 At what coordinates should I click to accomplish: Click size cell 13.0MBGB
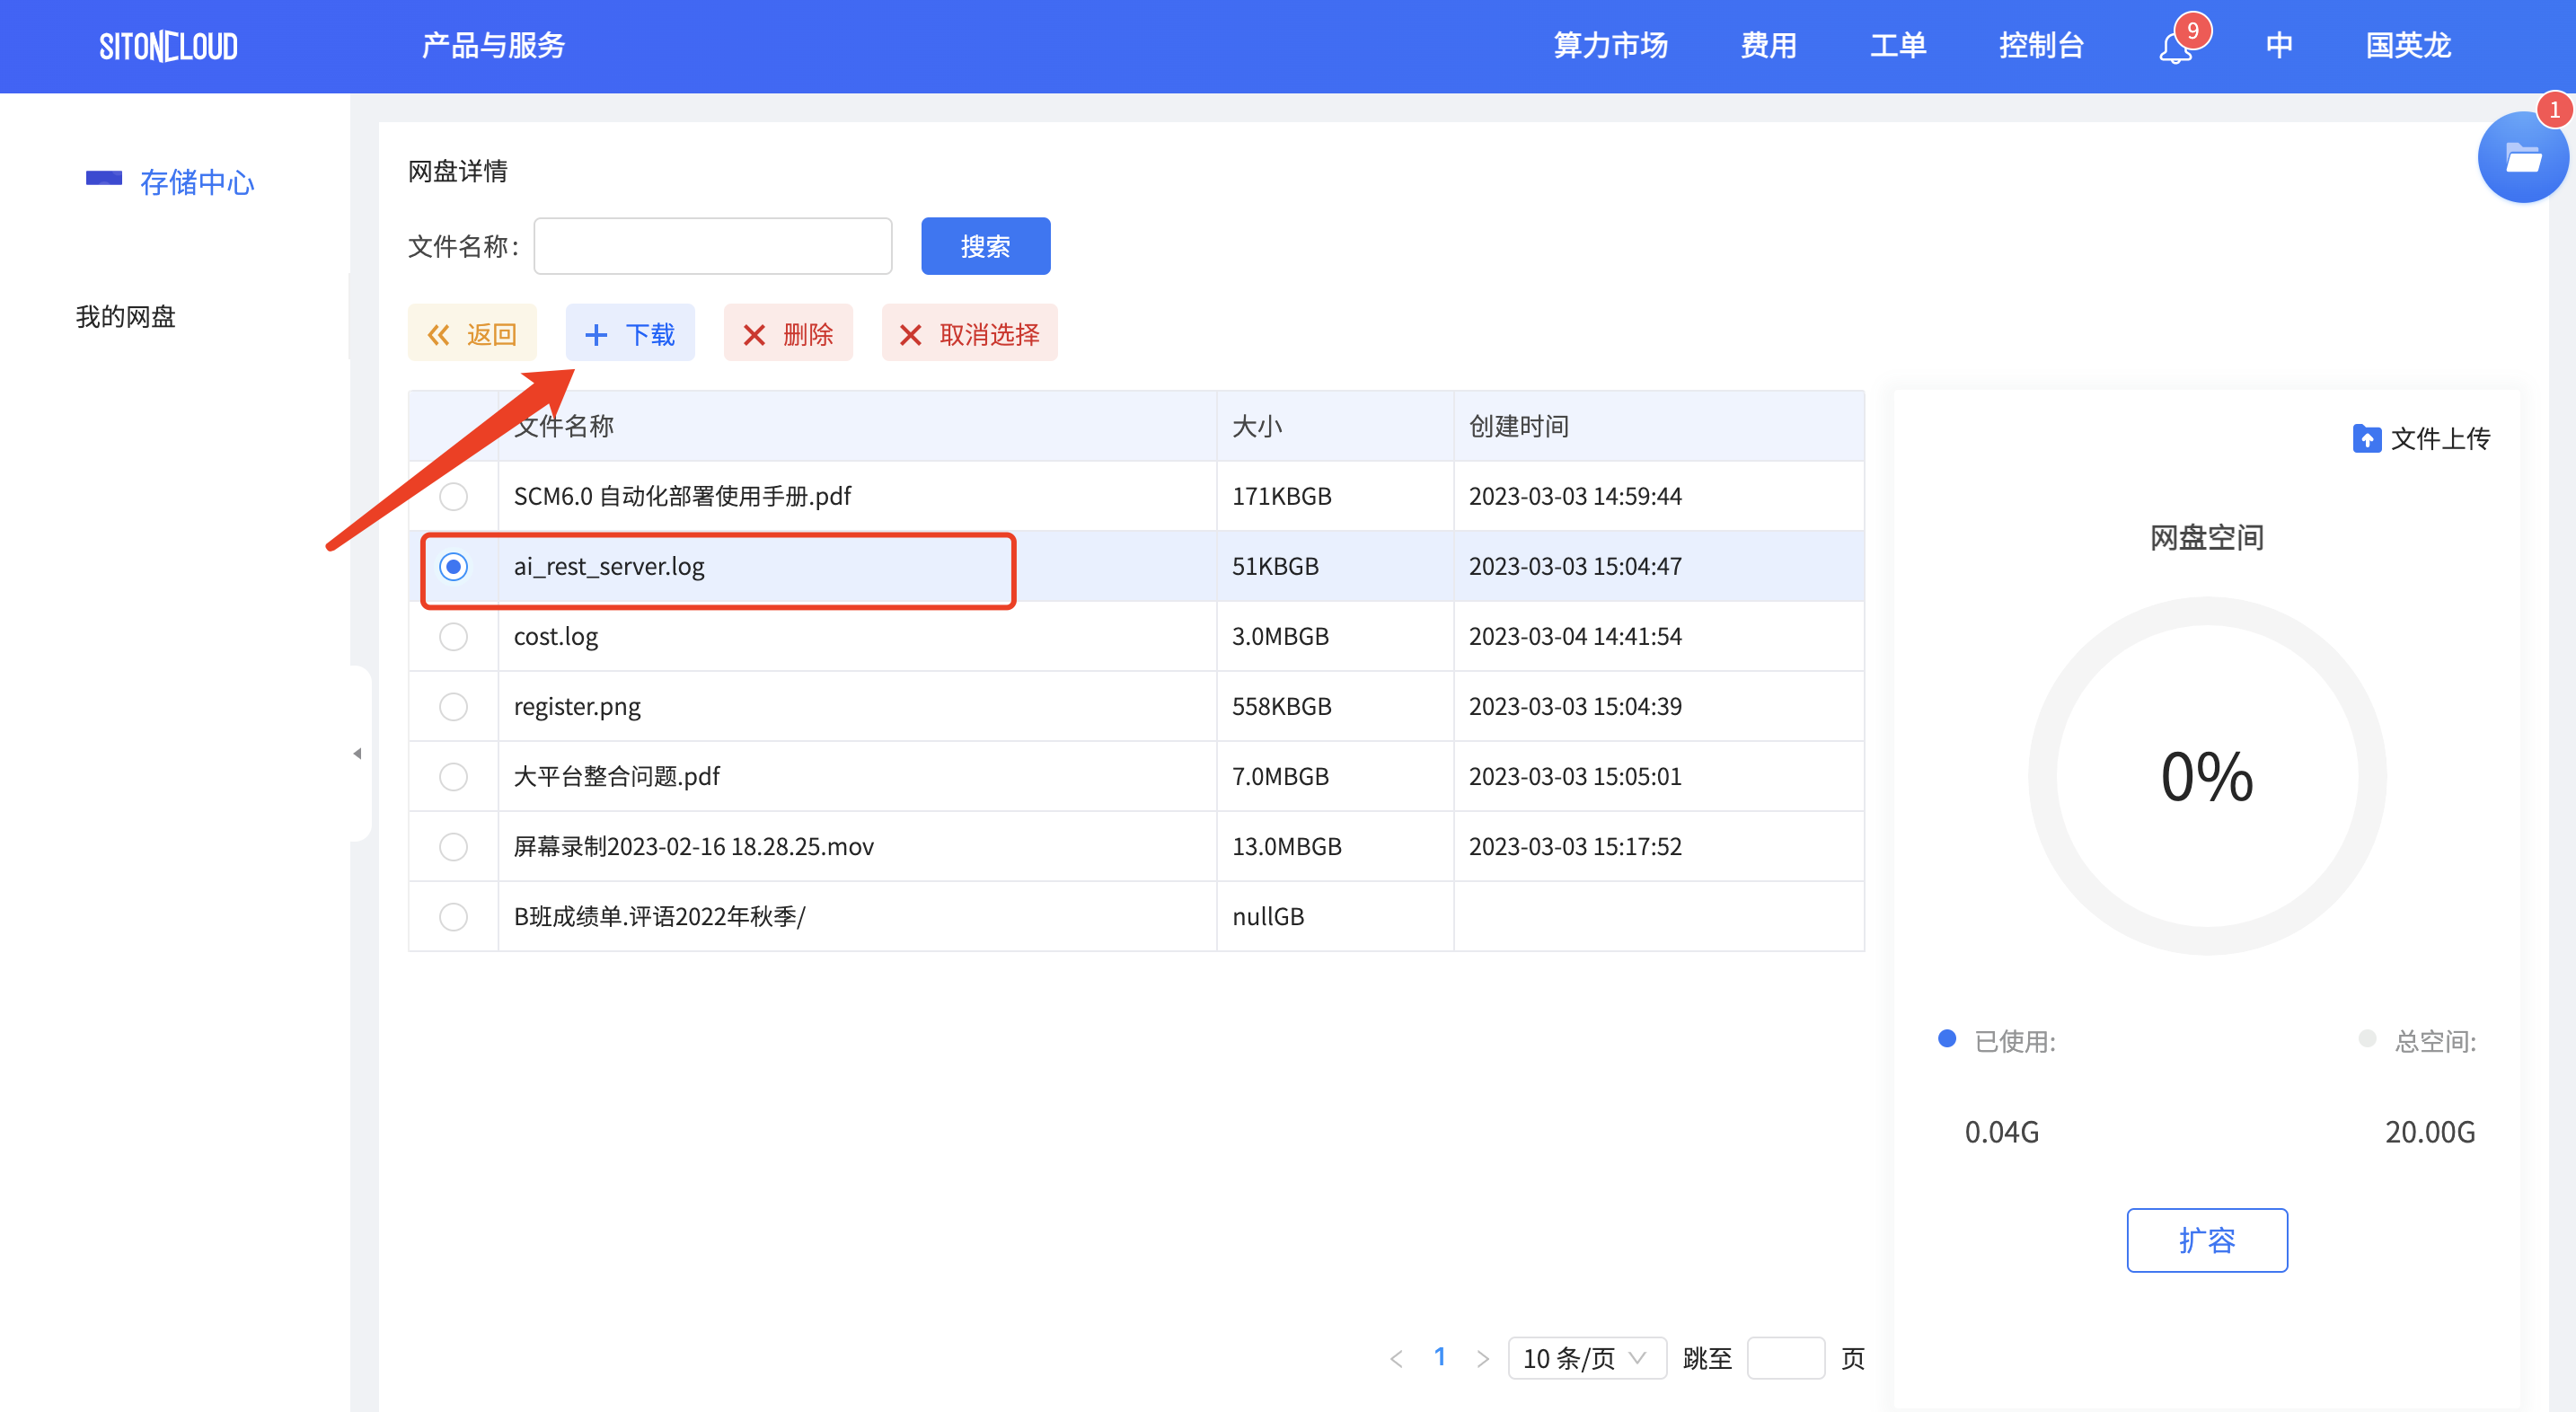pos(1286,846)
